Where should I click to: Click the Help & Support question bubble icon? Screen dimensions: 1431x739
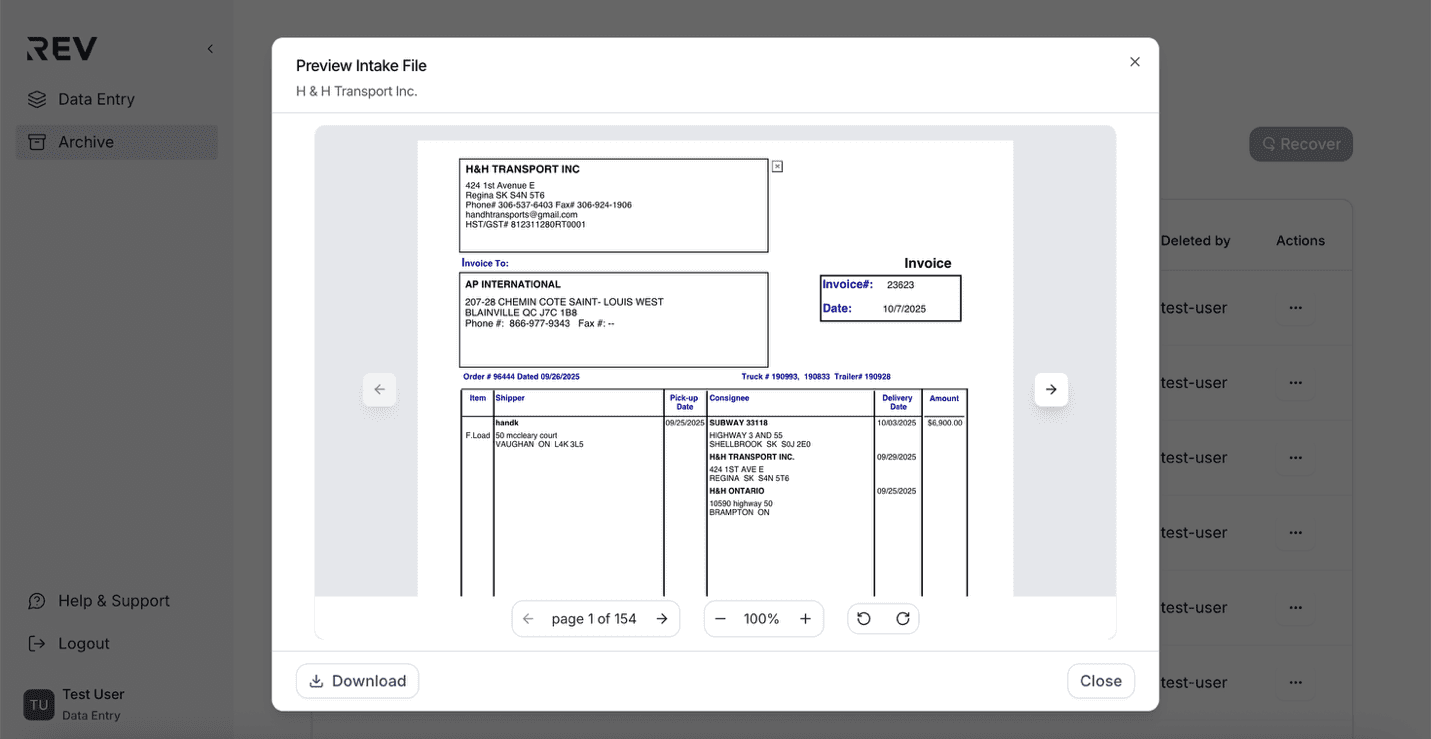click(37, 600)
